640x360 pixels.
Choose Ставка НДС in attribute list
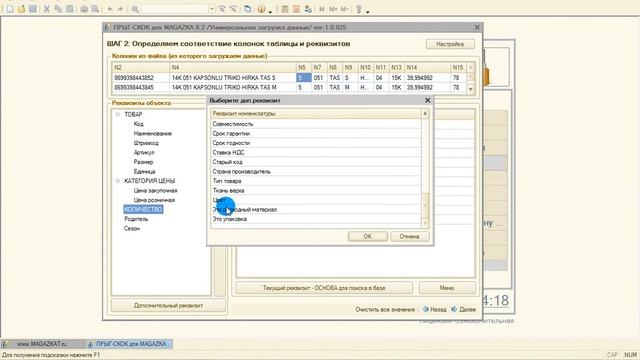[x=316, y=152]
